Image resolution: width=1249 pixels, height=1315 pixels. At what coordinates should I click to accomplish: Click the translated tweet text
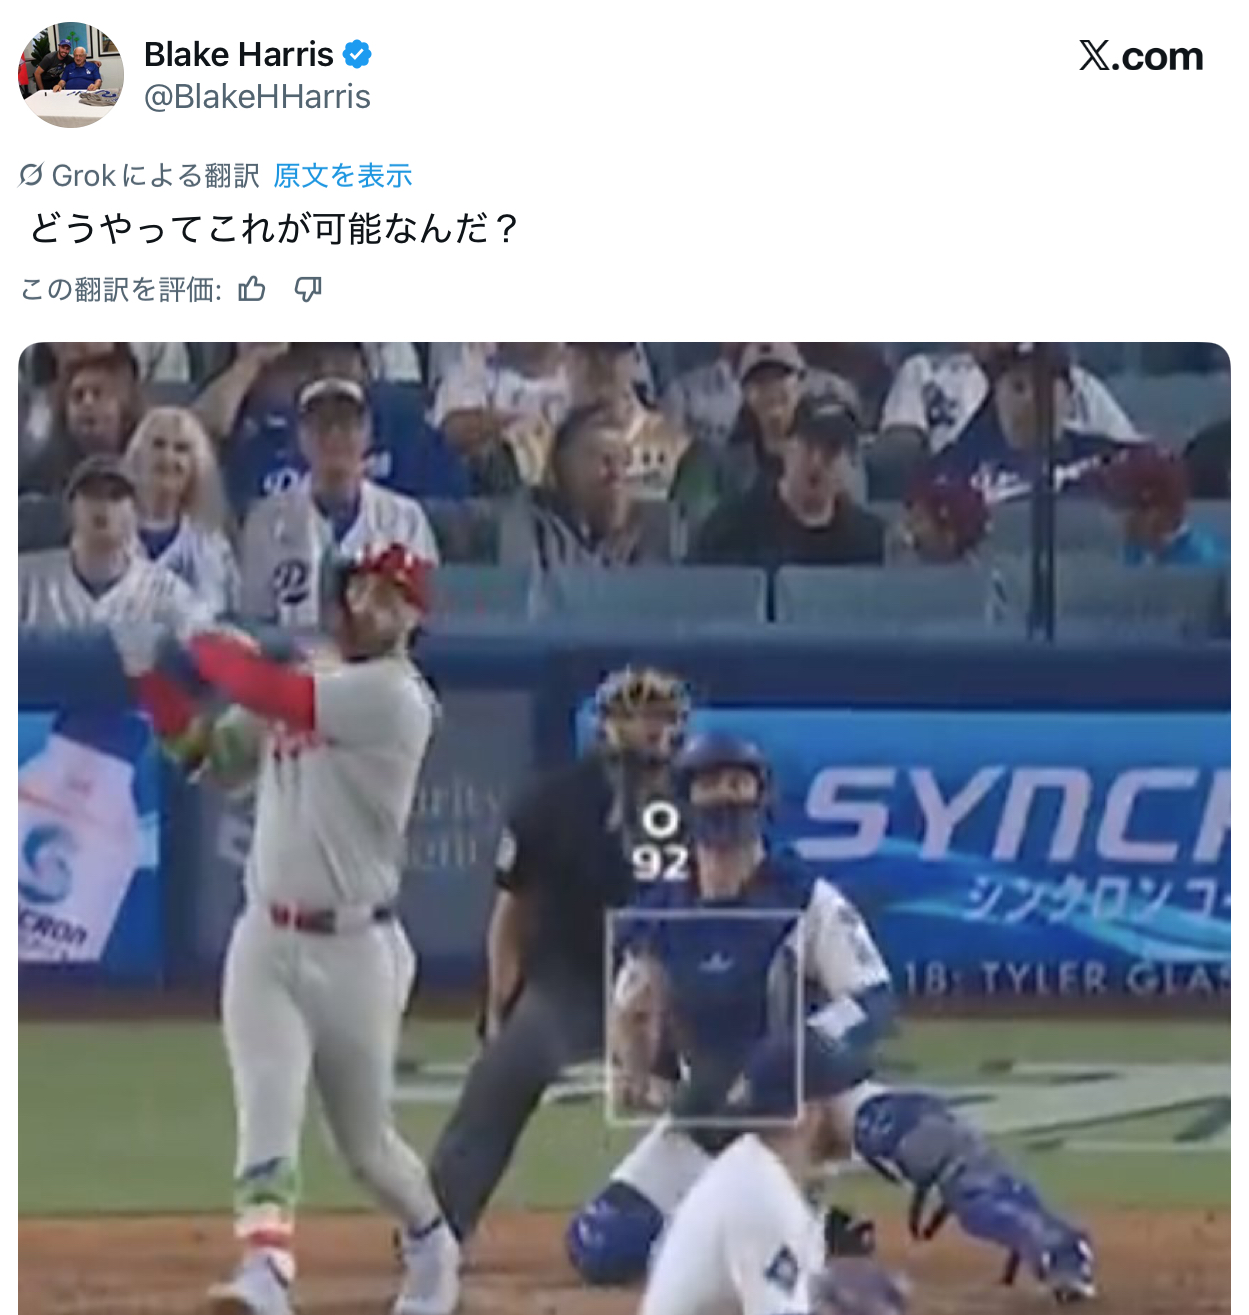click(275, 229)
